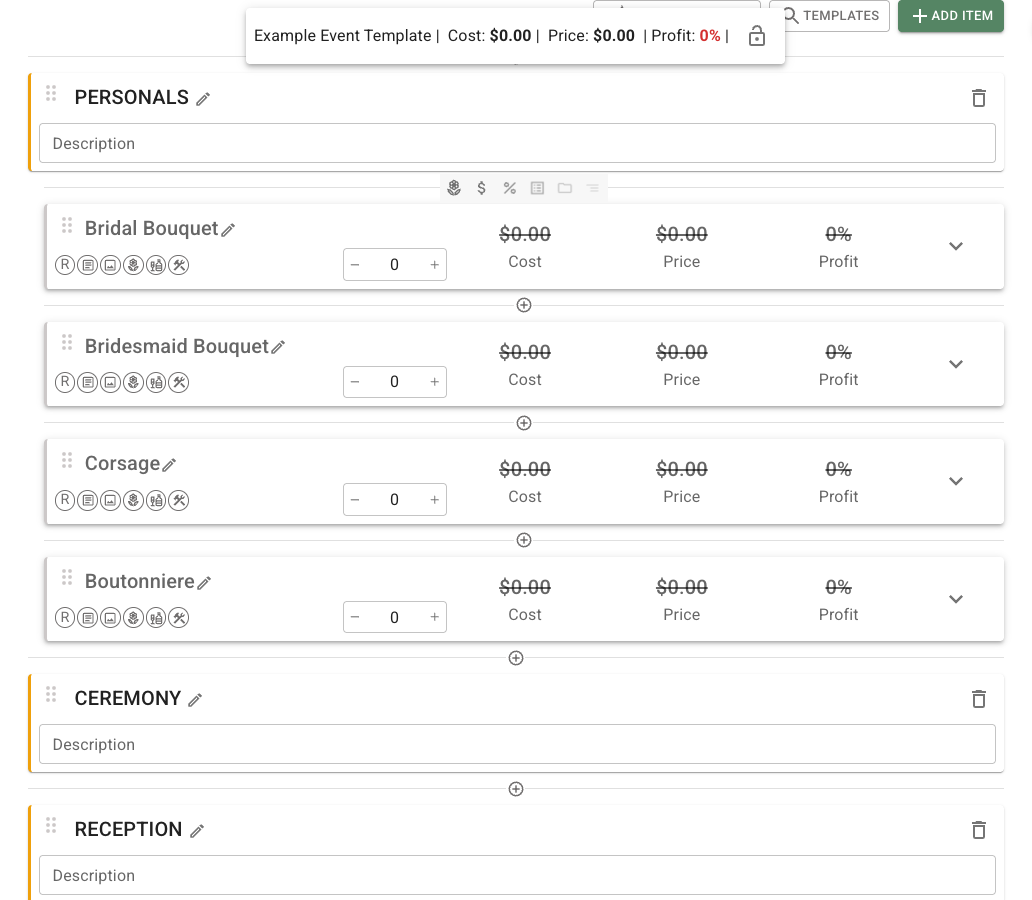
Task: Delete the RECEPTION section
Action: click(979, 830)
